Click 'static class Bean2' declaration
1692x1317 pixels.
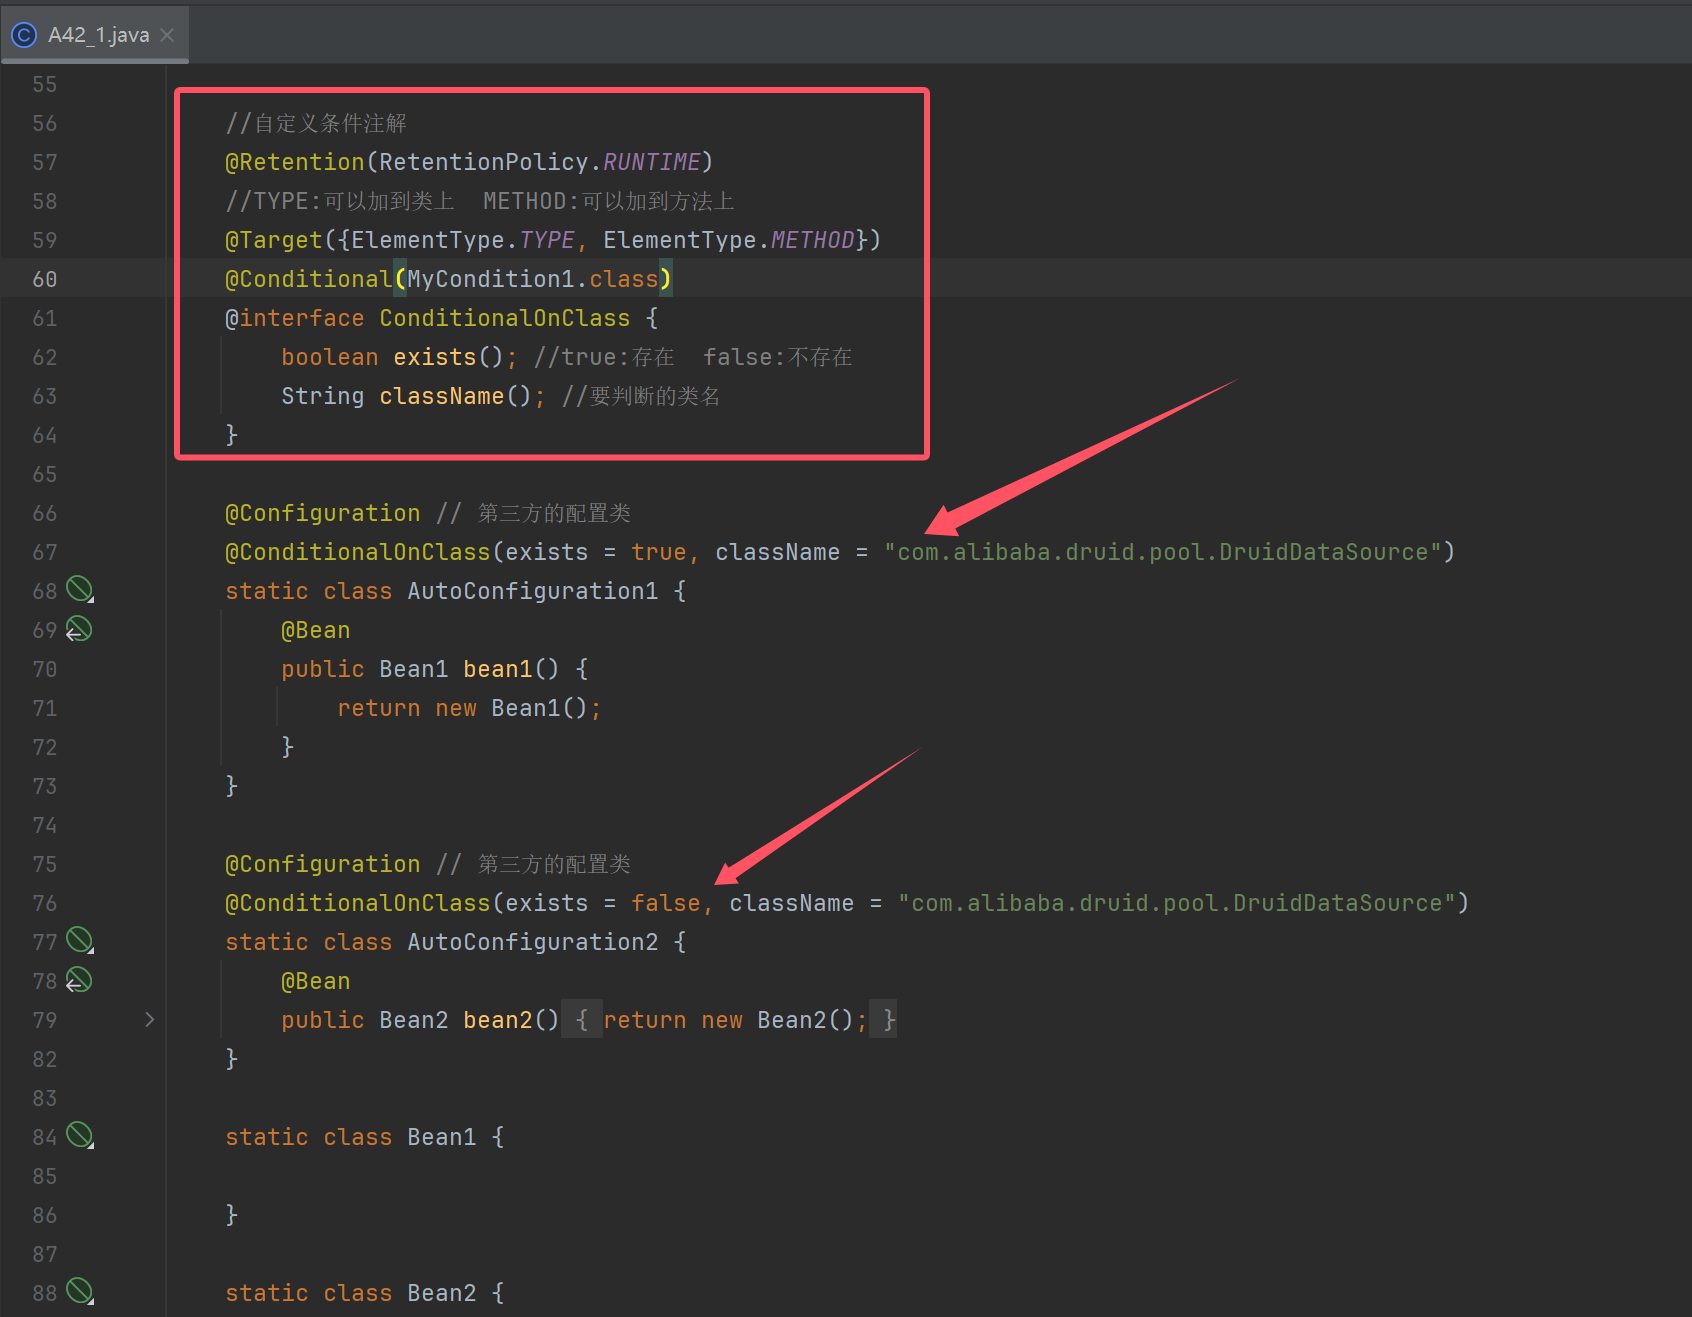[350, 1293]
